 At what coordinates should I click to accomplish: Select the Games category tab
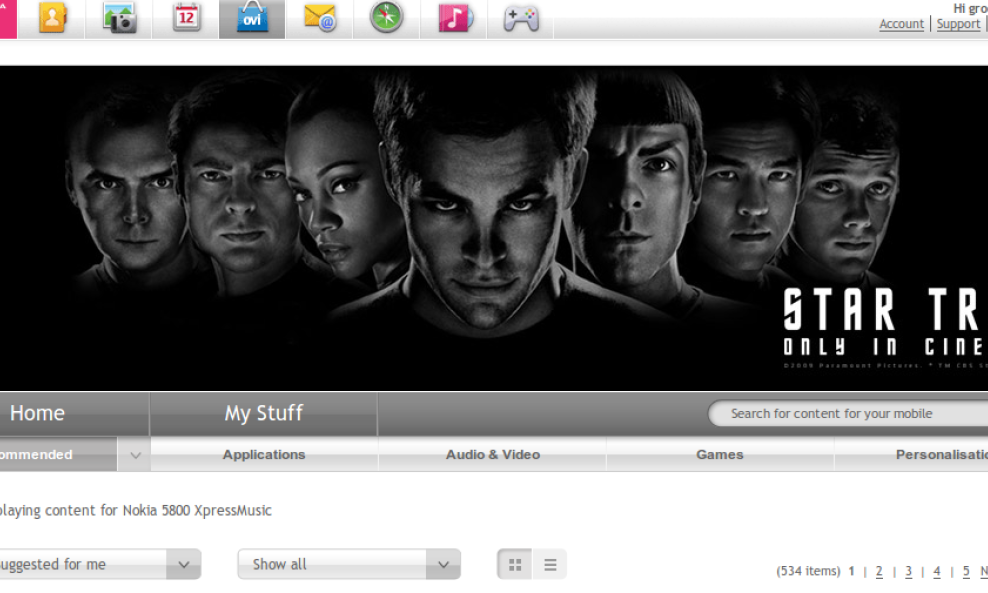pyautogui.click(x=720, y=454)
